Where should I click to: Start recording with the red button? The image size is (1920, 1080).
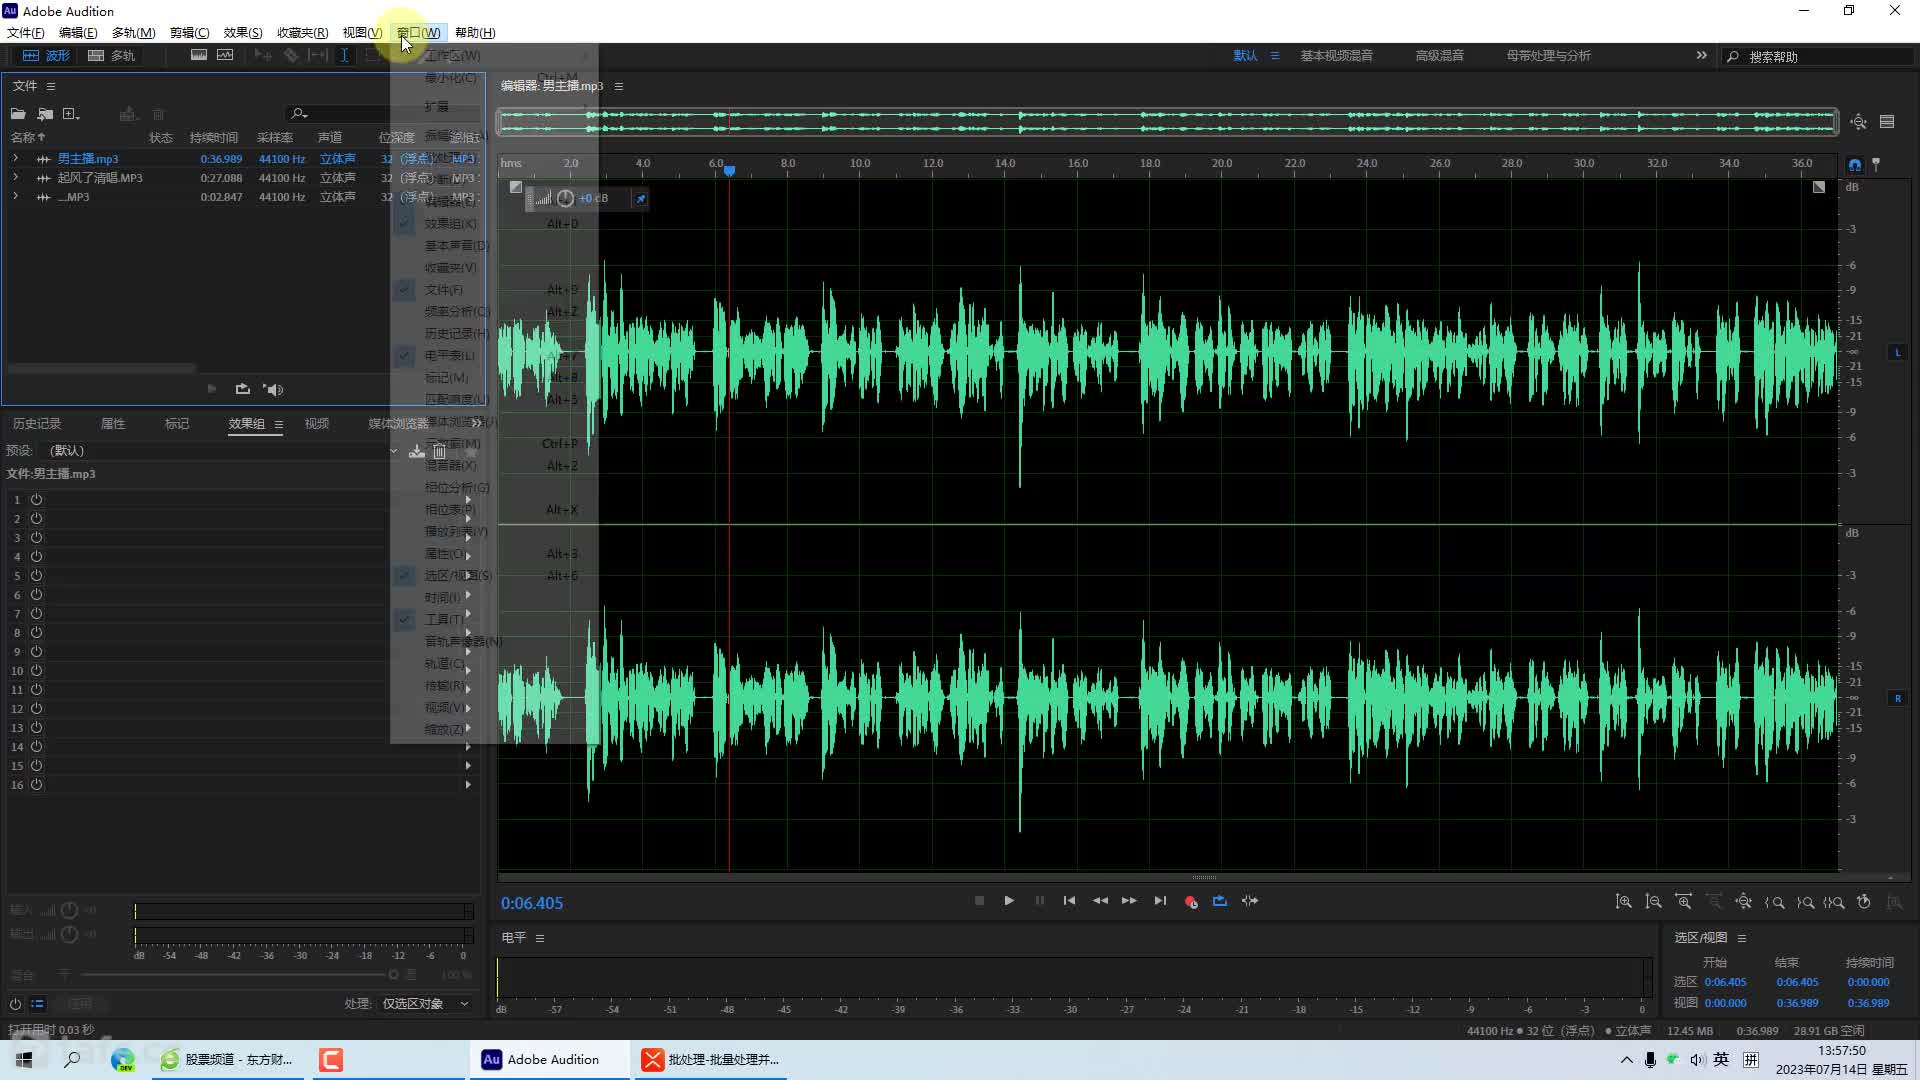[1190, 901]
